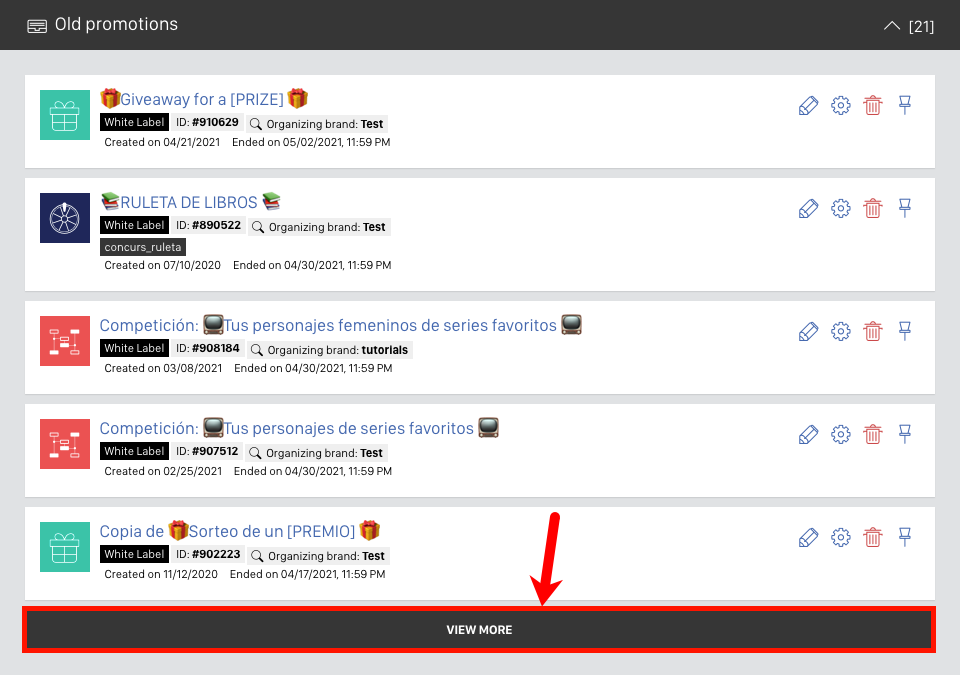Click roulette wheel thumbnail of RULETA DE LIBROS
This screenshot has width=960, height=675.
65,218
